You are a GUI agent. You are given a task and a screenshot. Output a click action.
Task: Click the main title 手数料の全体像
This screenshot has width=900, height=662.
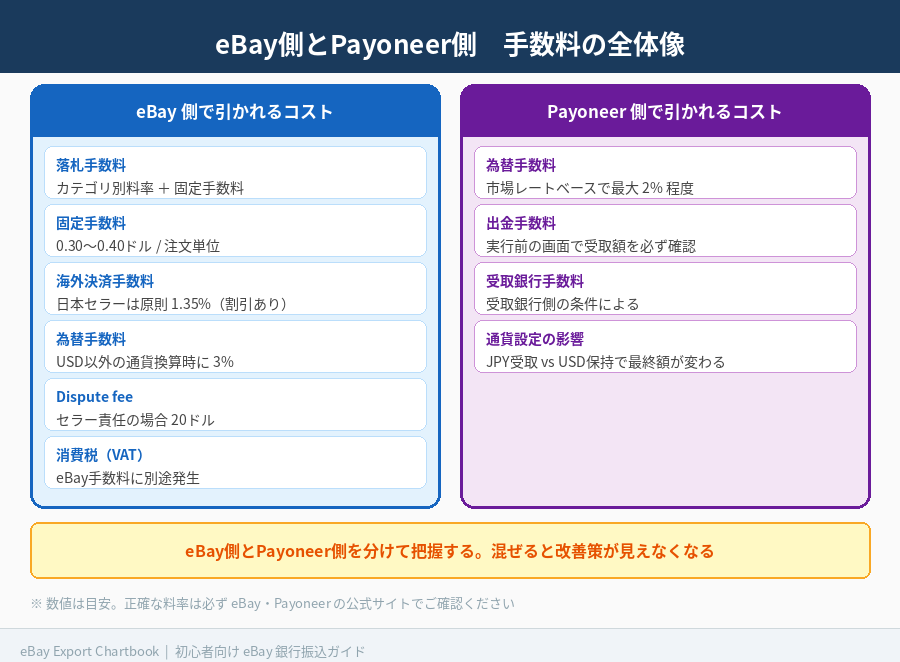[450, 45]
